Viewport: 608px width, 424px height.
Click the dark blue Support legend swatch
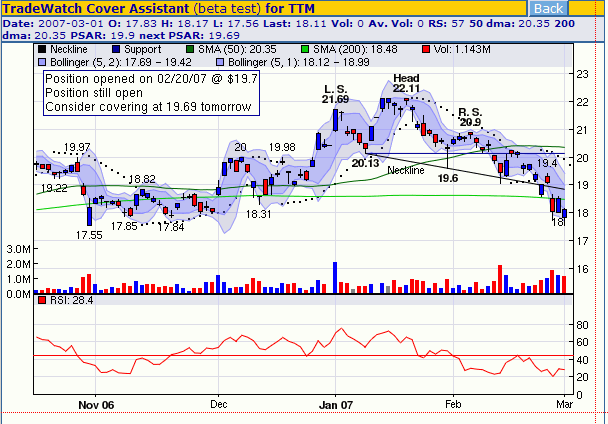coord(116,49)
